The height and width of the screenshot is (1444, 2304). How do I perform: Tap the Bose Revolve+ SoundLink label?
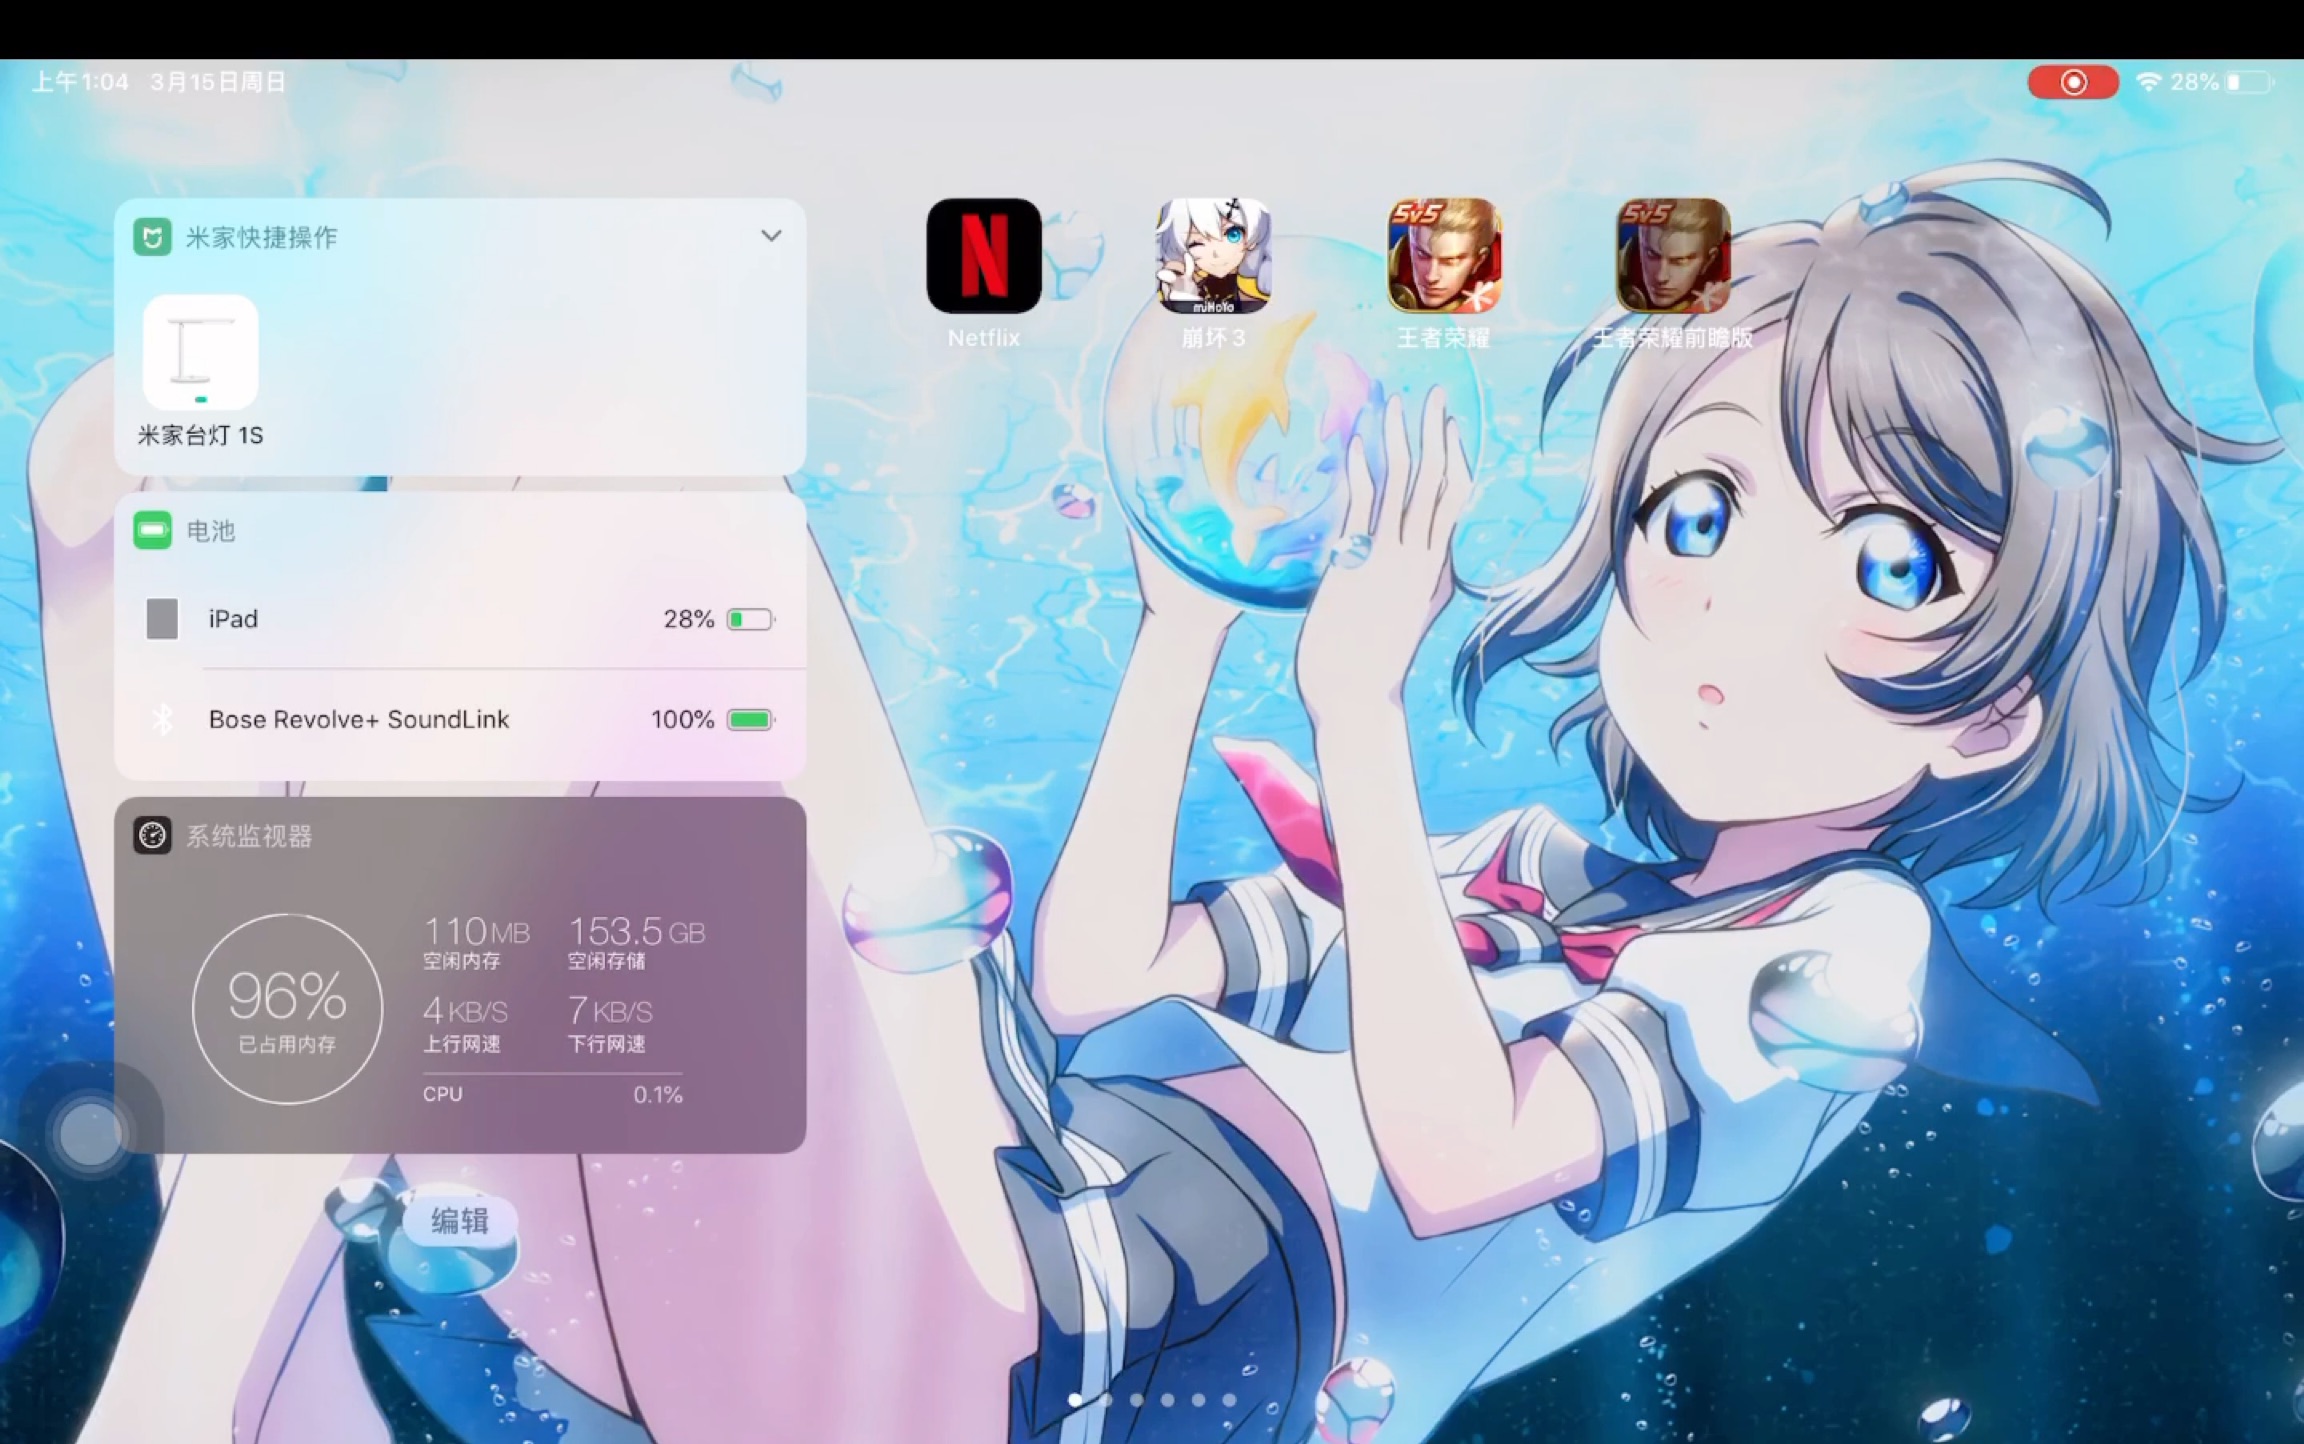pos(359,719)
